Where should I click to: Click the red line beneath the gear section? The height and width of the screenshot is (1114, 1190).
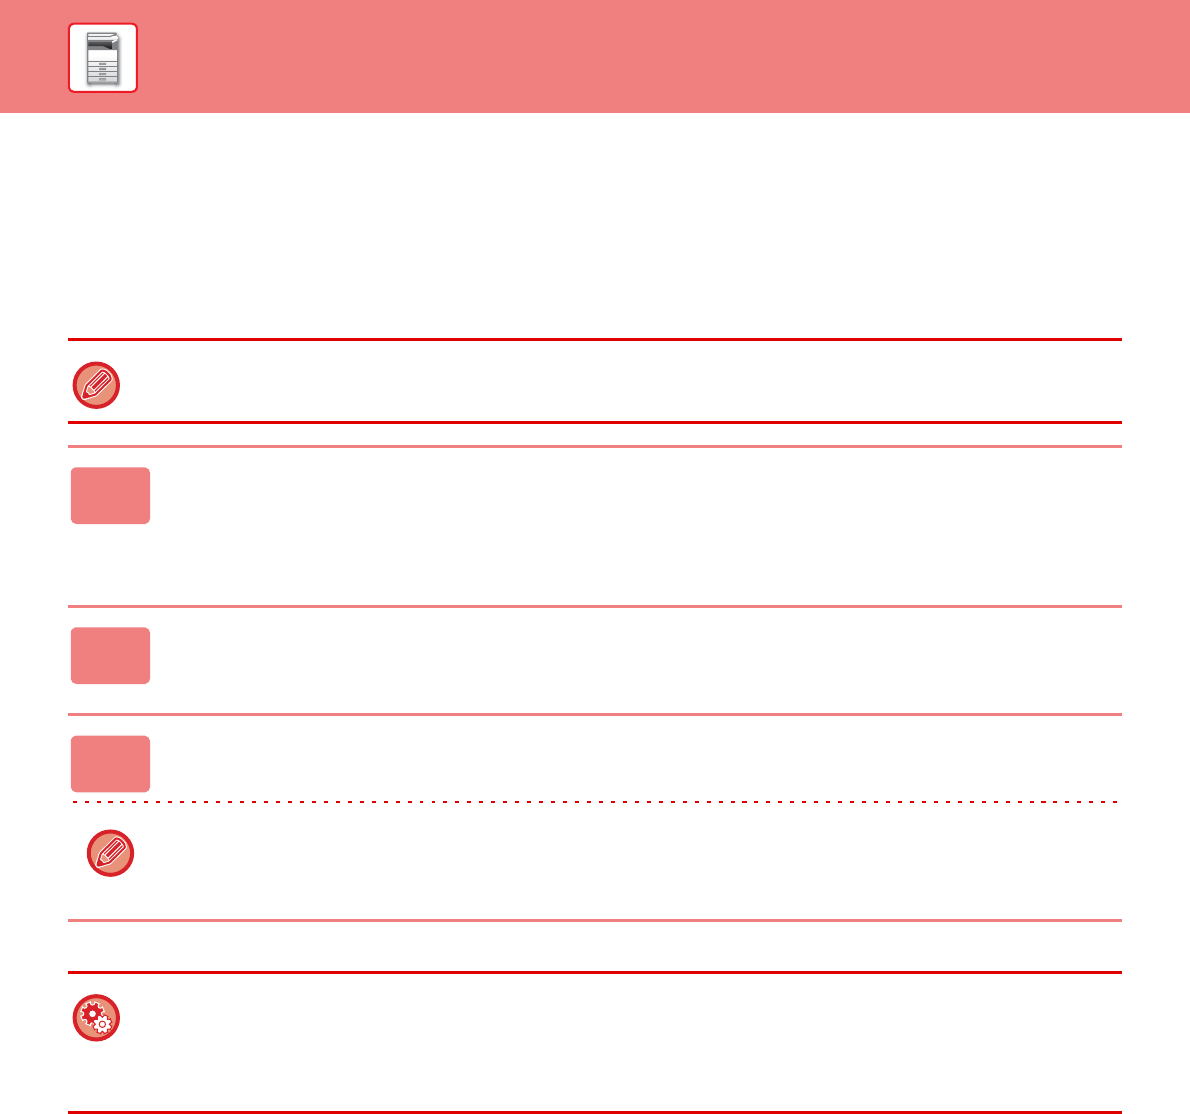click(x=595, y=1111)
